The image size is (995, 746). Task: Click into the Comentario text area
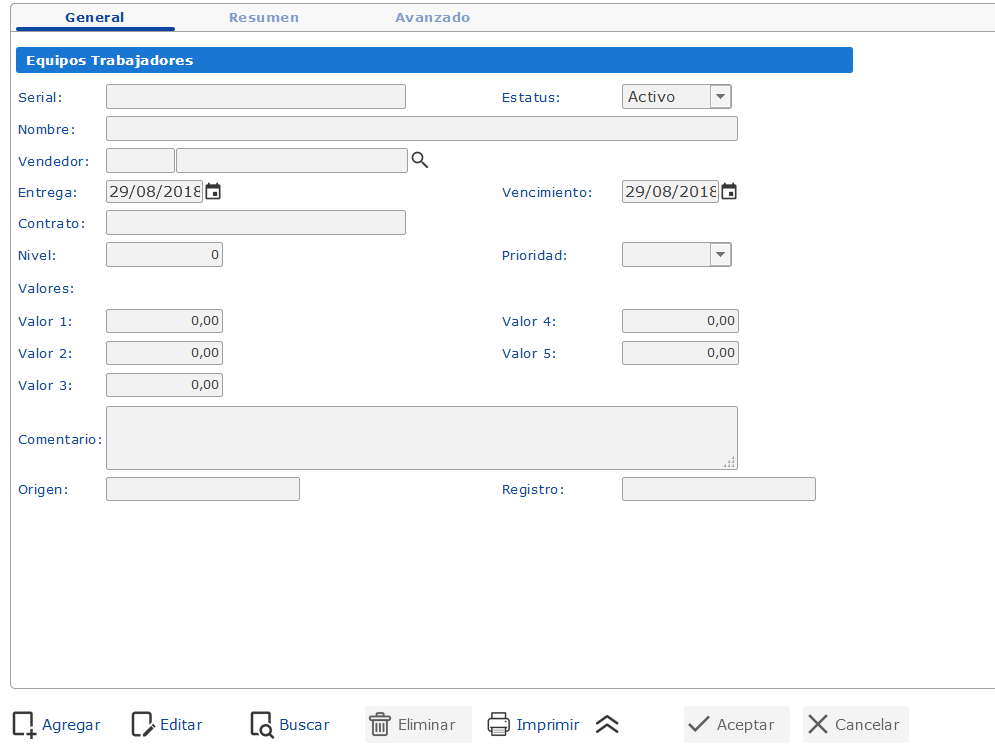pyautogui.click(x=421, y=438)
